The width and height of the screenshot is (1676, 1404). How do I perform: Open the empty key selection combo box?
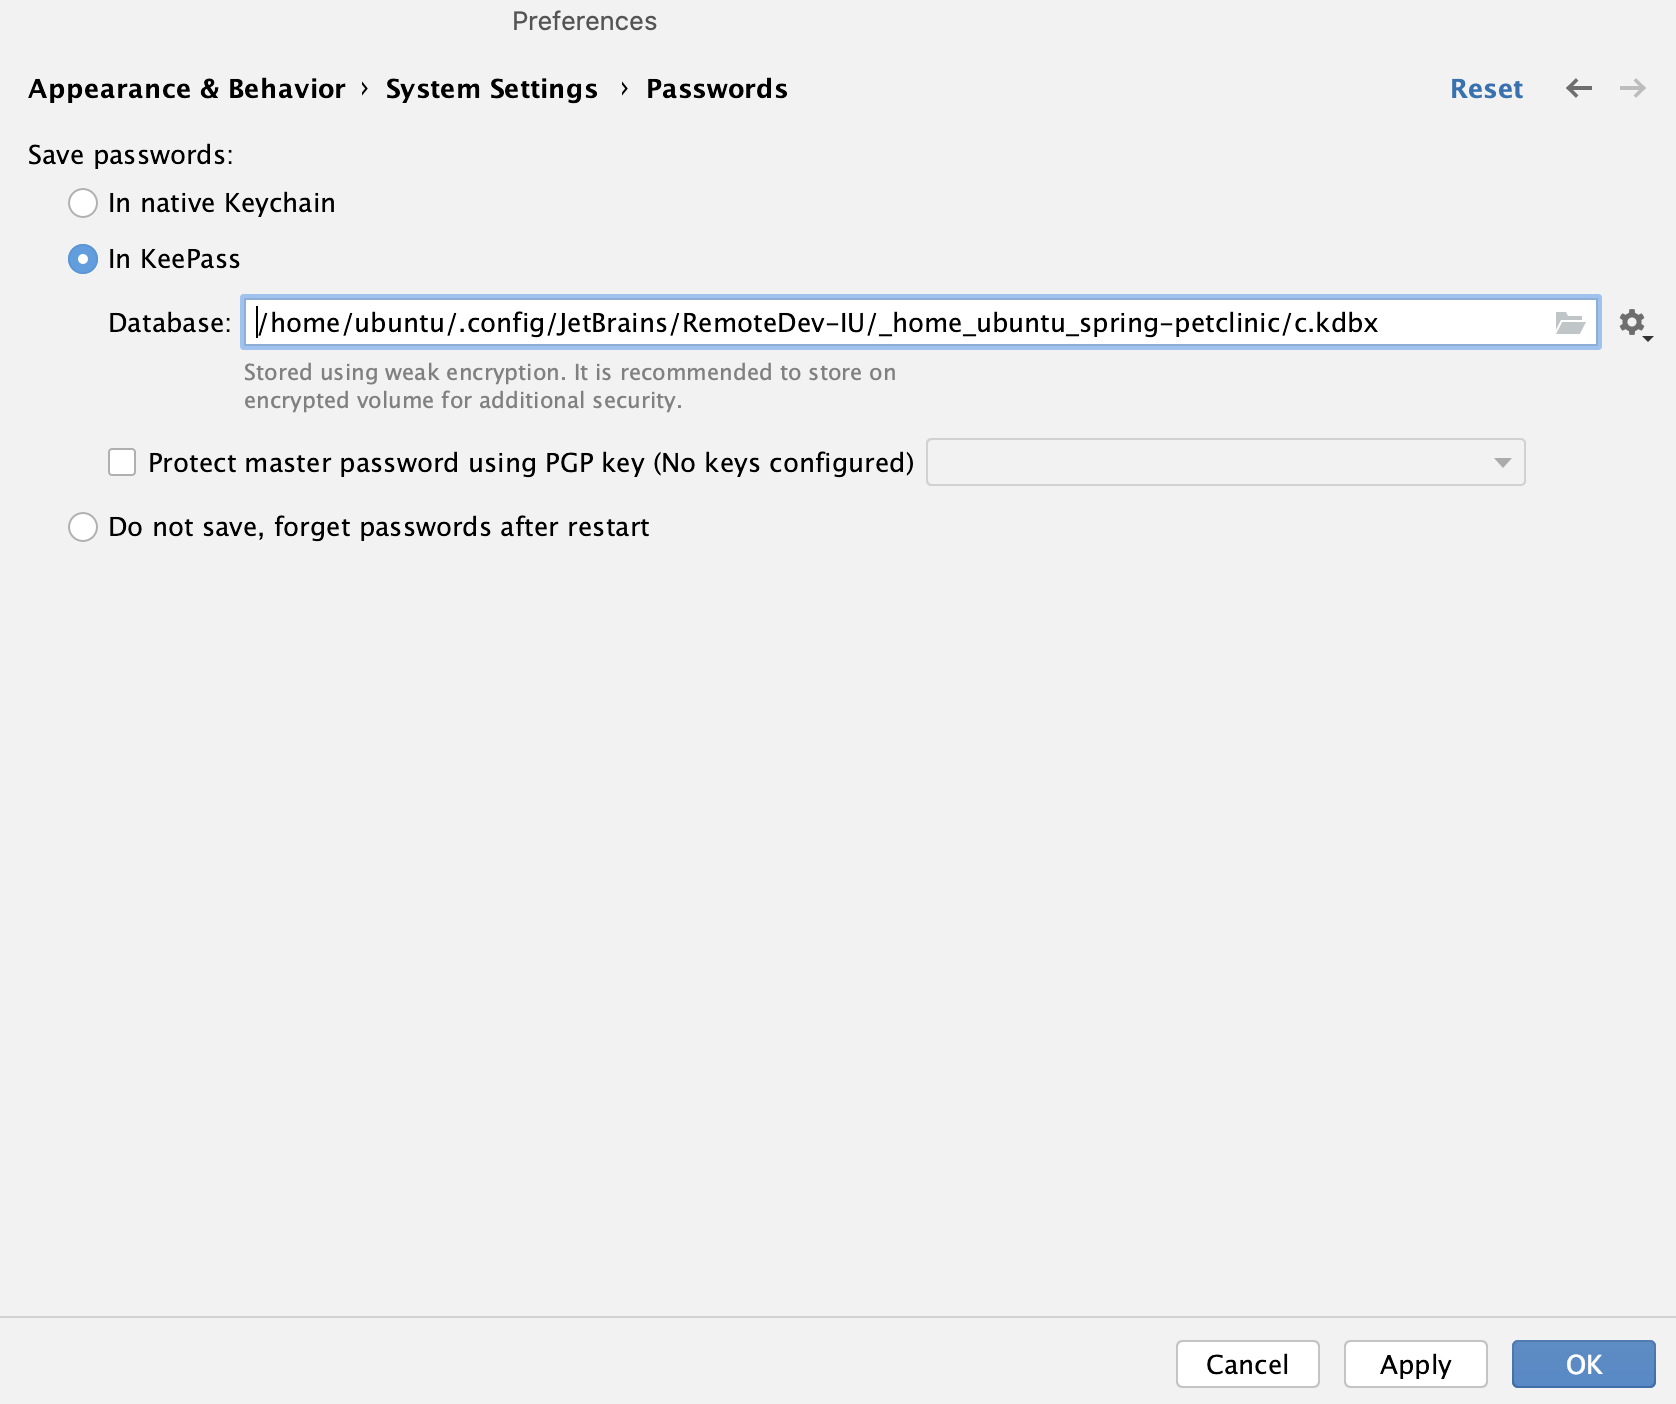tap(1225, 462)
